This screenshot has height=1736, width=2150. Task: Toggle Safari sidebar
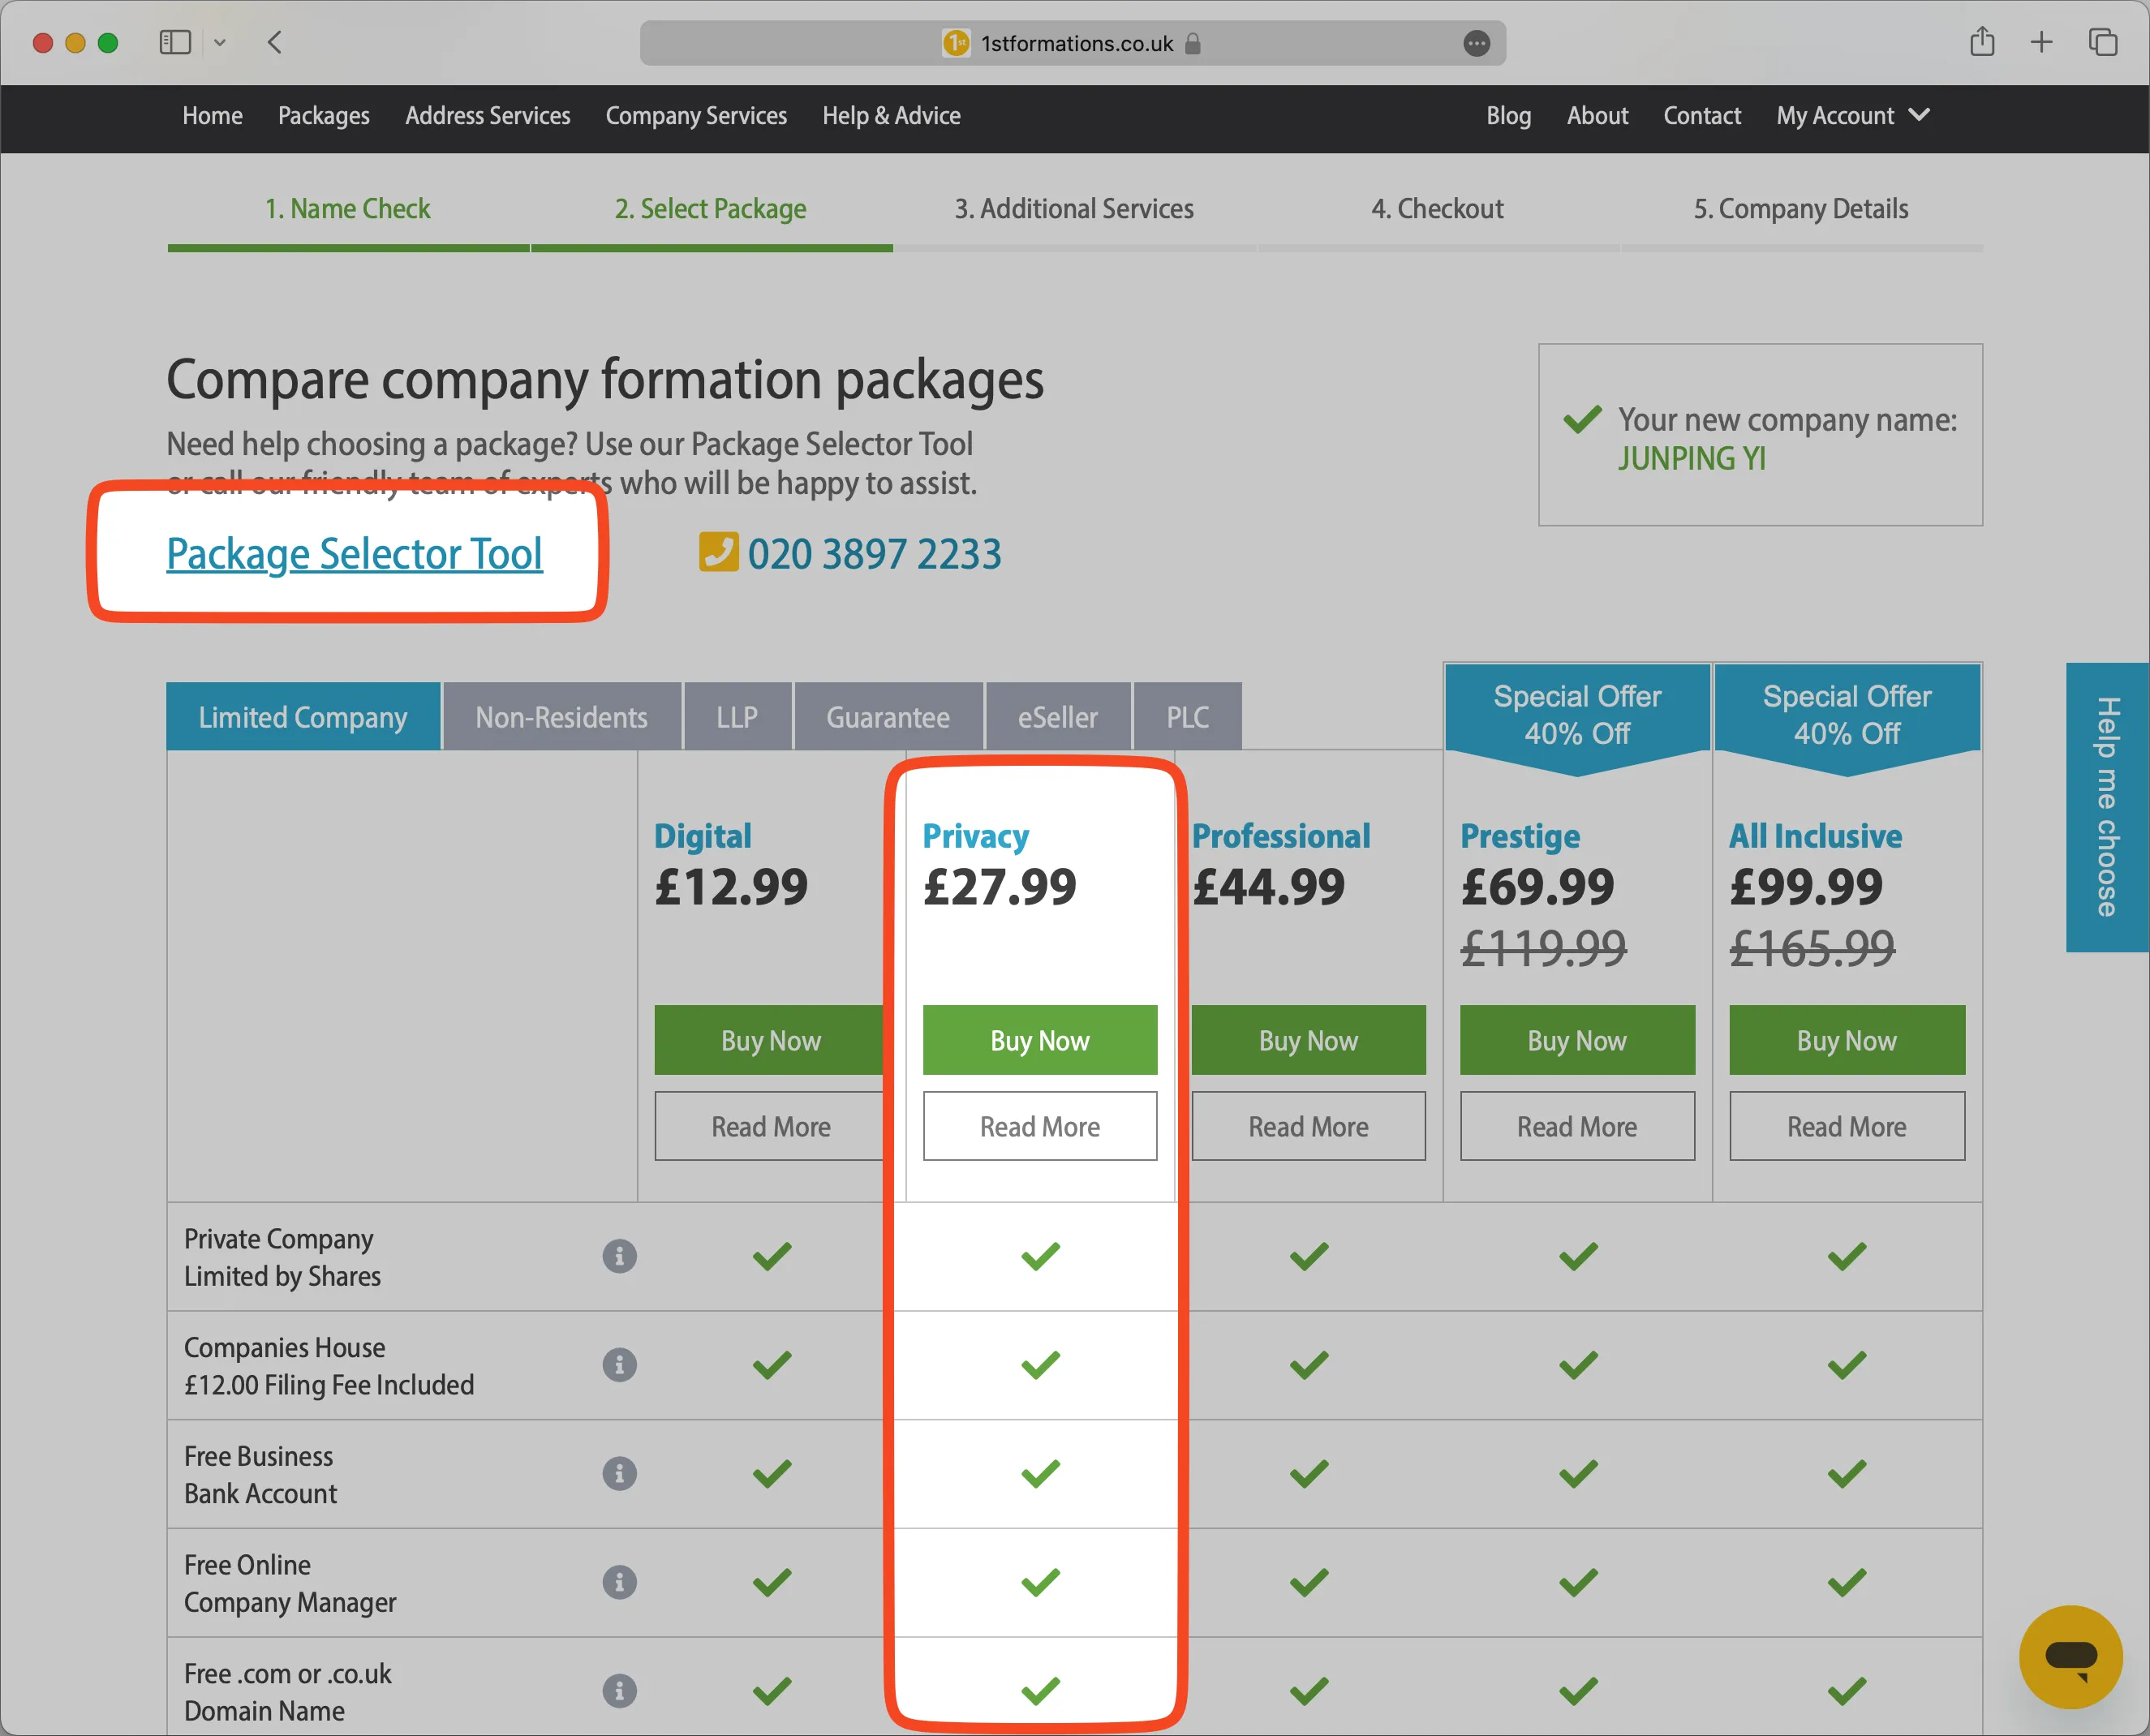coord(175,42)
